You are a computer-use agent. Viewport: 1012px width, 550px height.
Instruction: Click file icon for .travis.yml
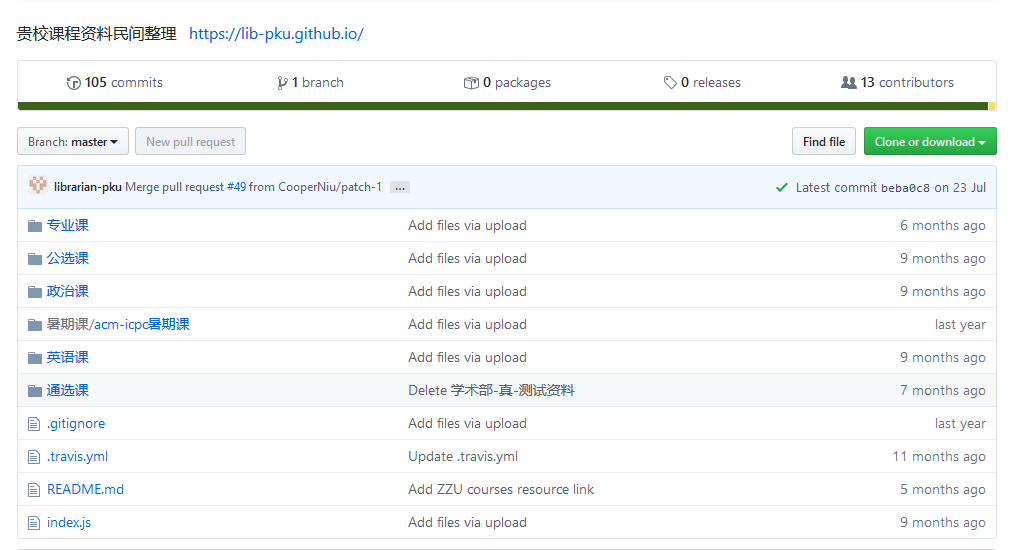point(34,457)
